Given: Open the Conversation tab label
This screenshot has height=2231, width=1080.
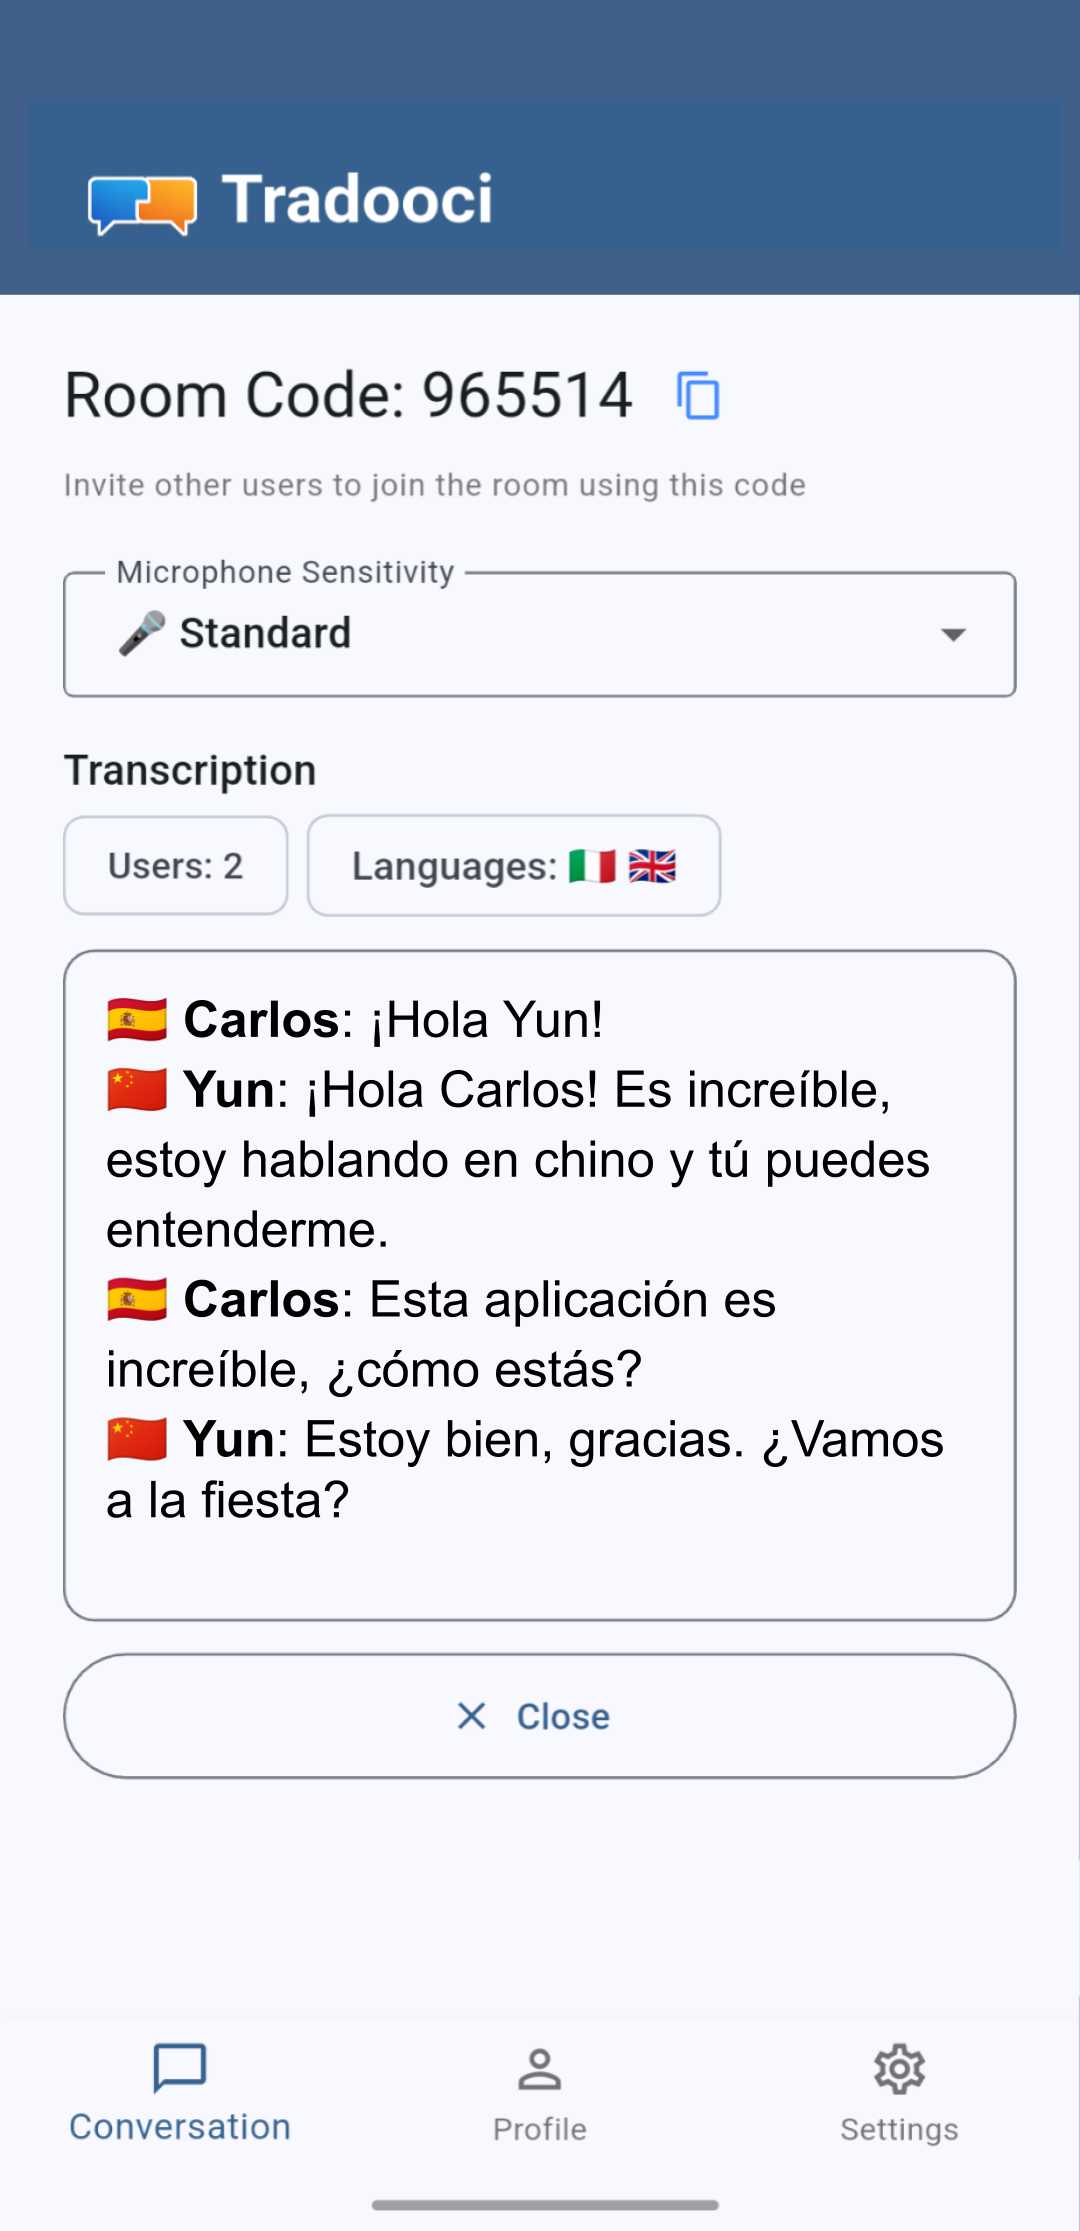Looking at the screenshot, I should [x=180, y=2127].
